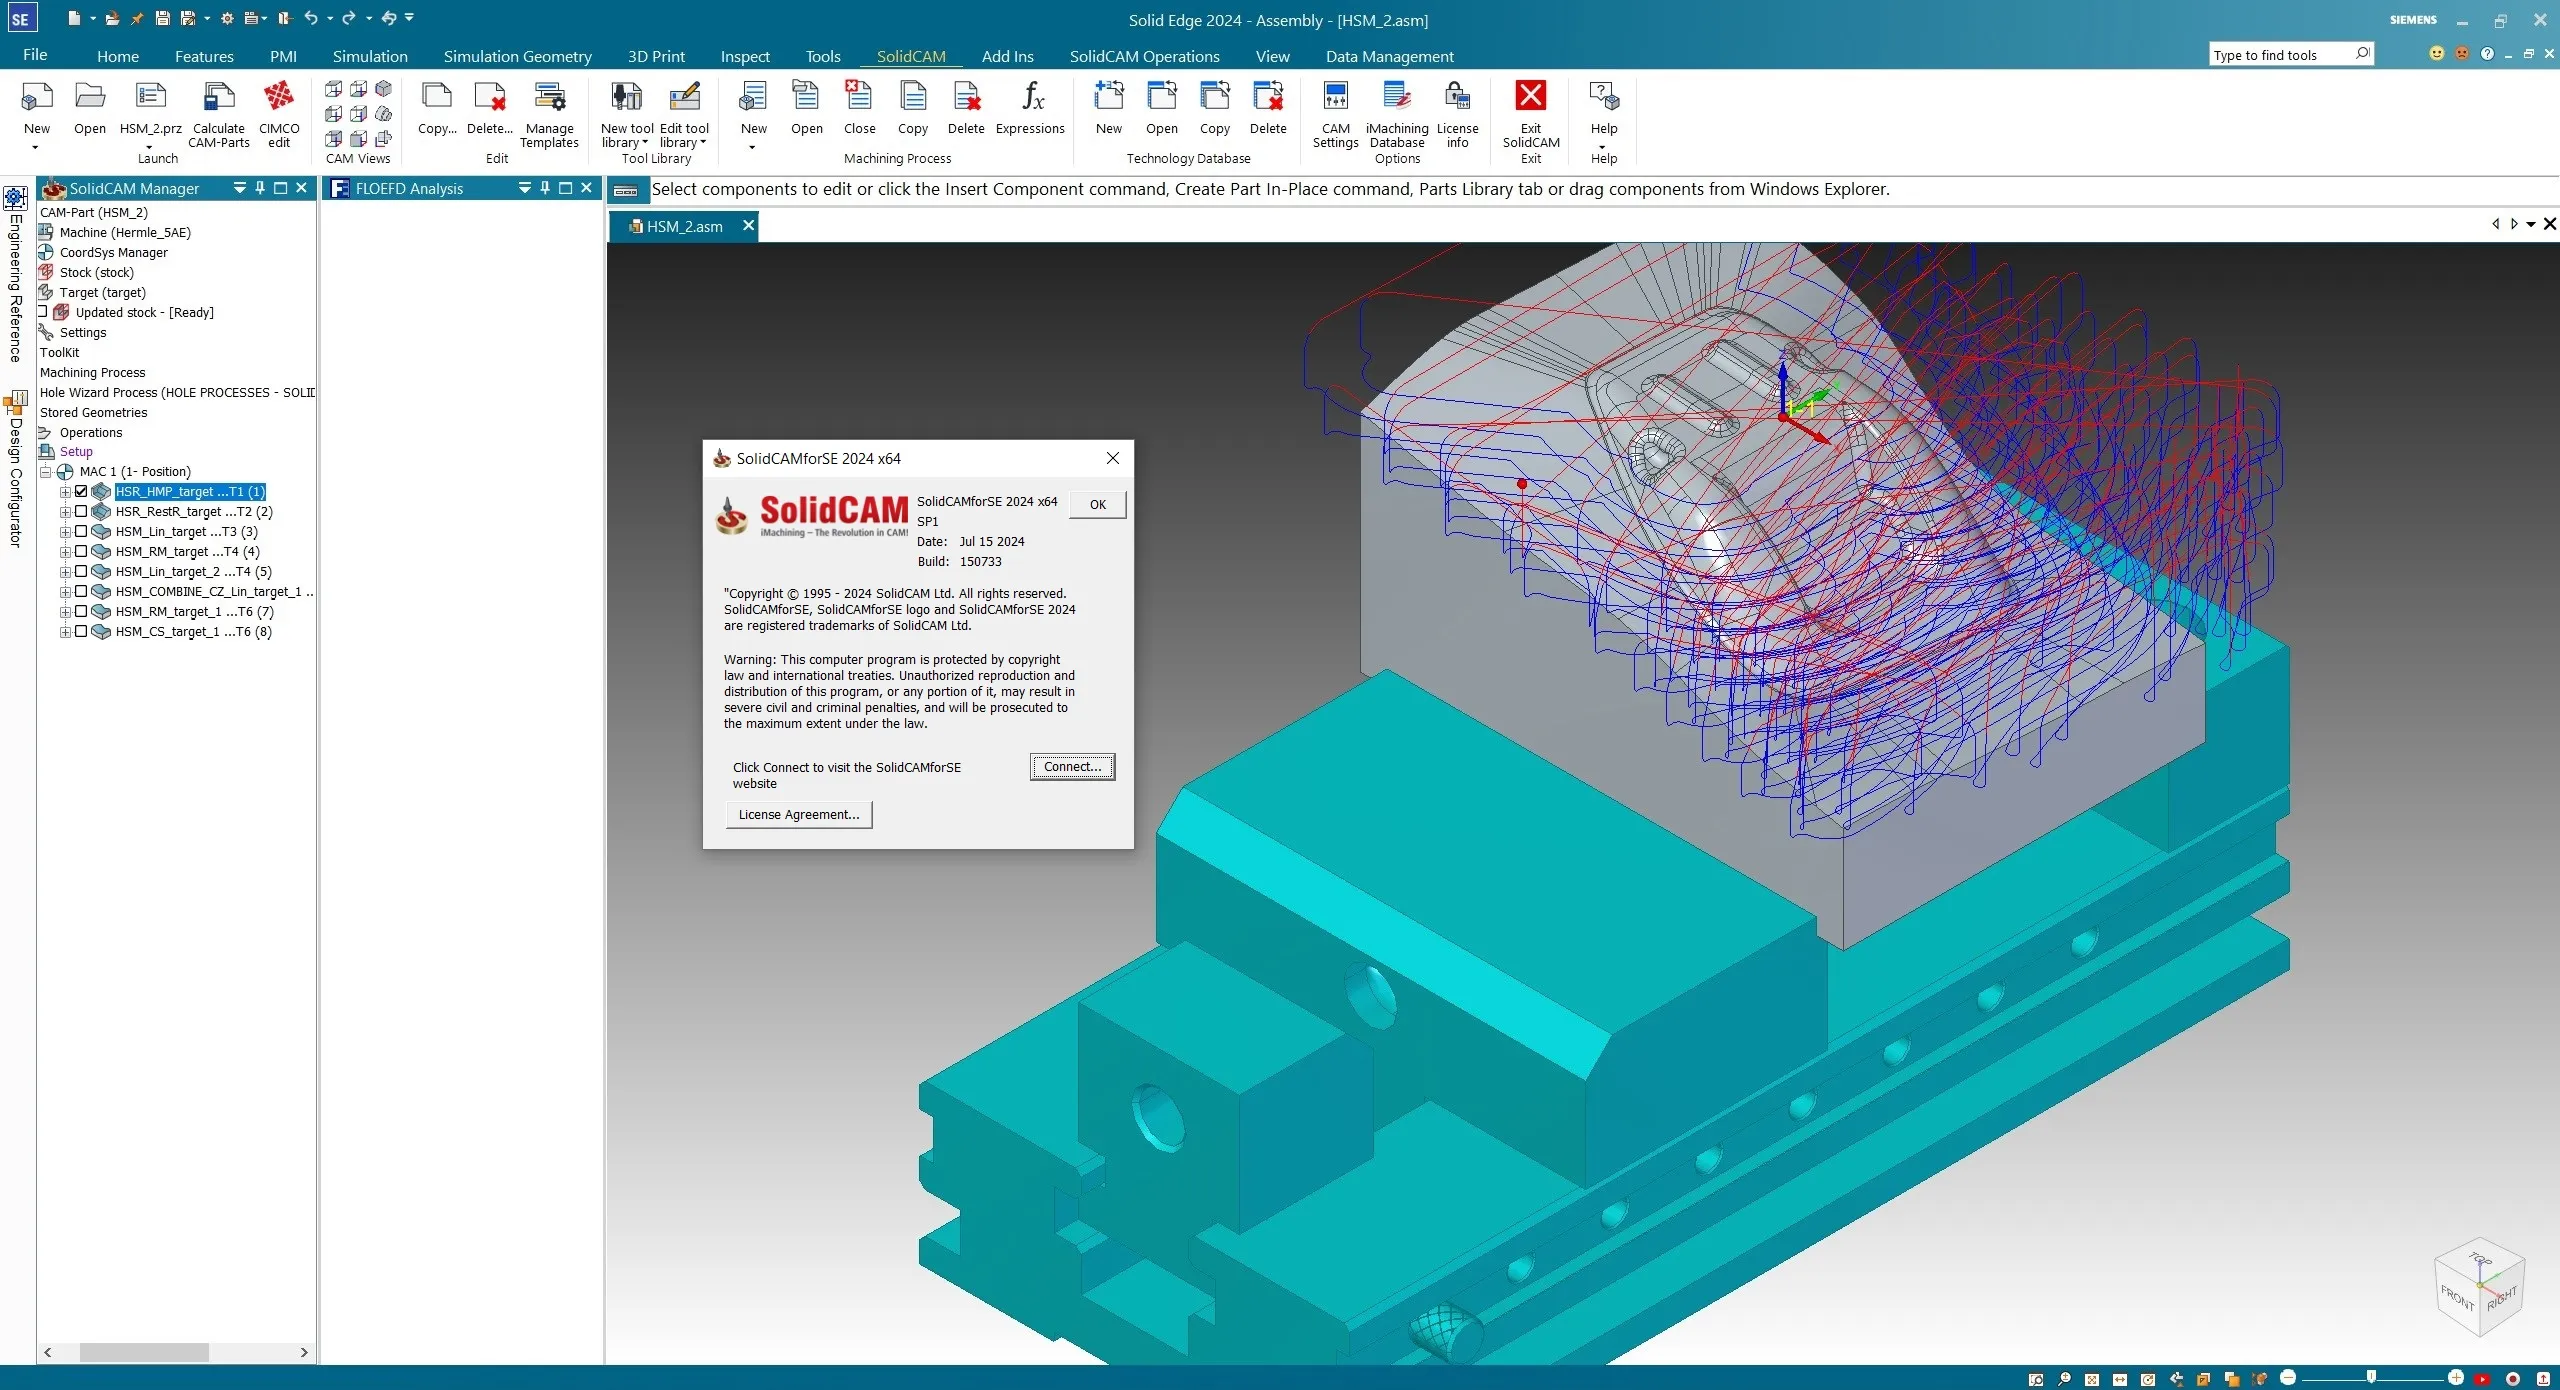Switch to the Data Management tab
Viewport: 2560px width, 1390px height.
pos(1389,56)
